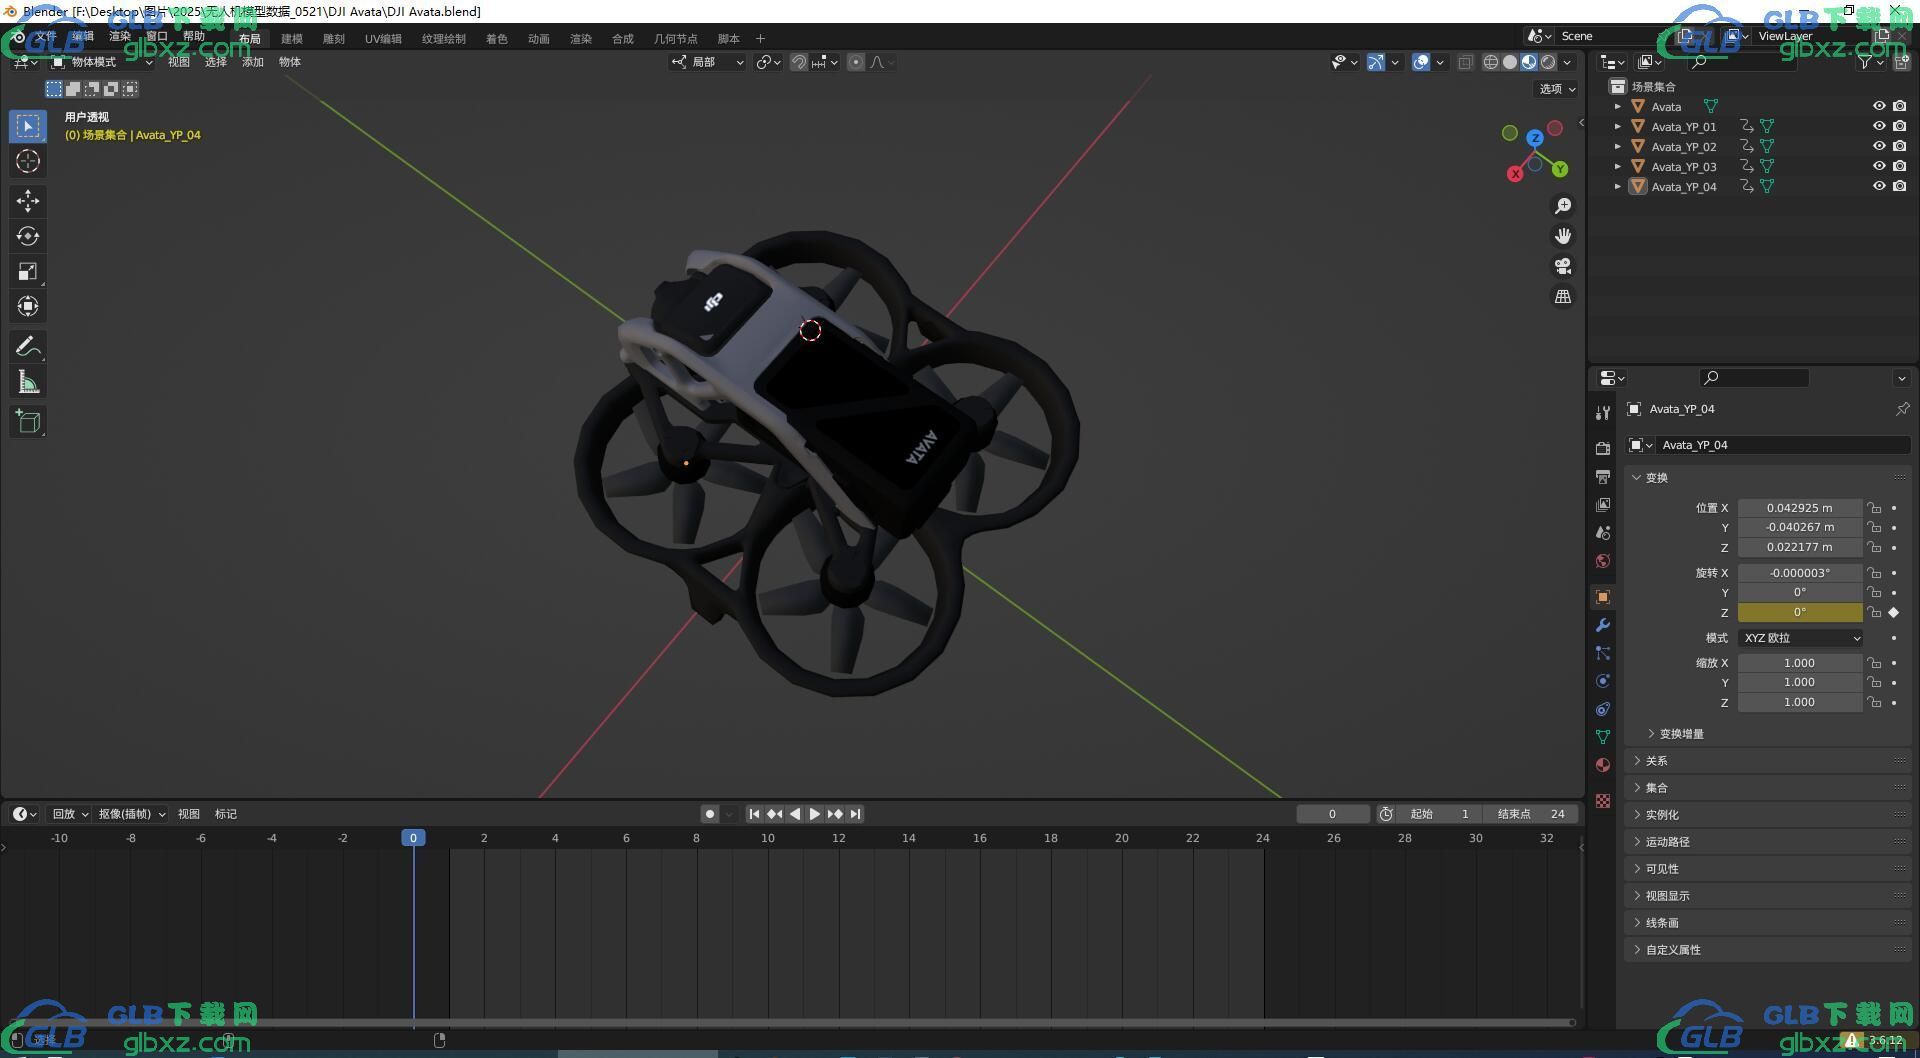Click the camera view icon
The width and height of the screenshot is (1920, 1058).
coord(1563,266)
